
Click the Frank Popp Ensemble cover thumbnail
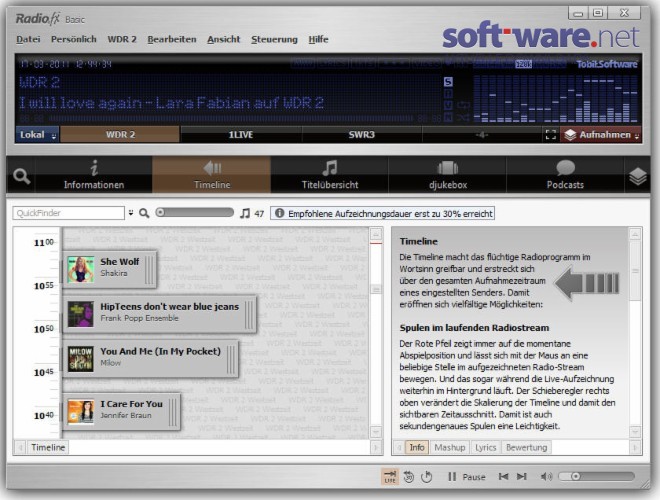coord(81,314)
